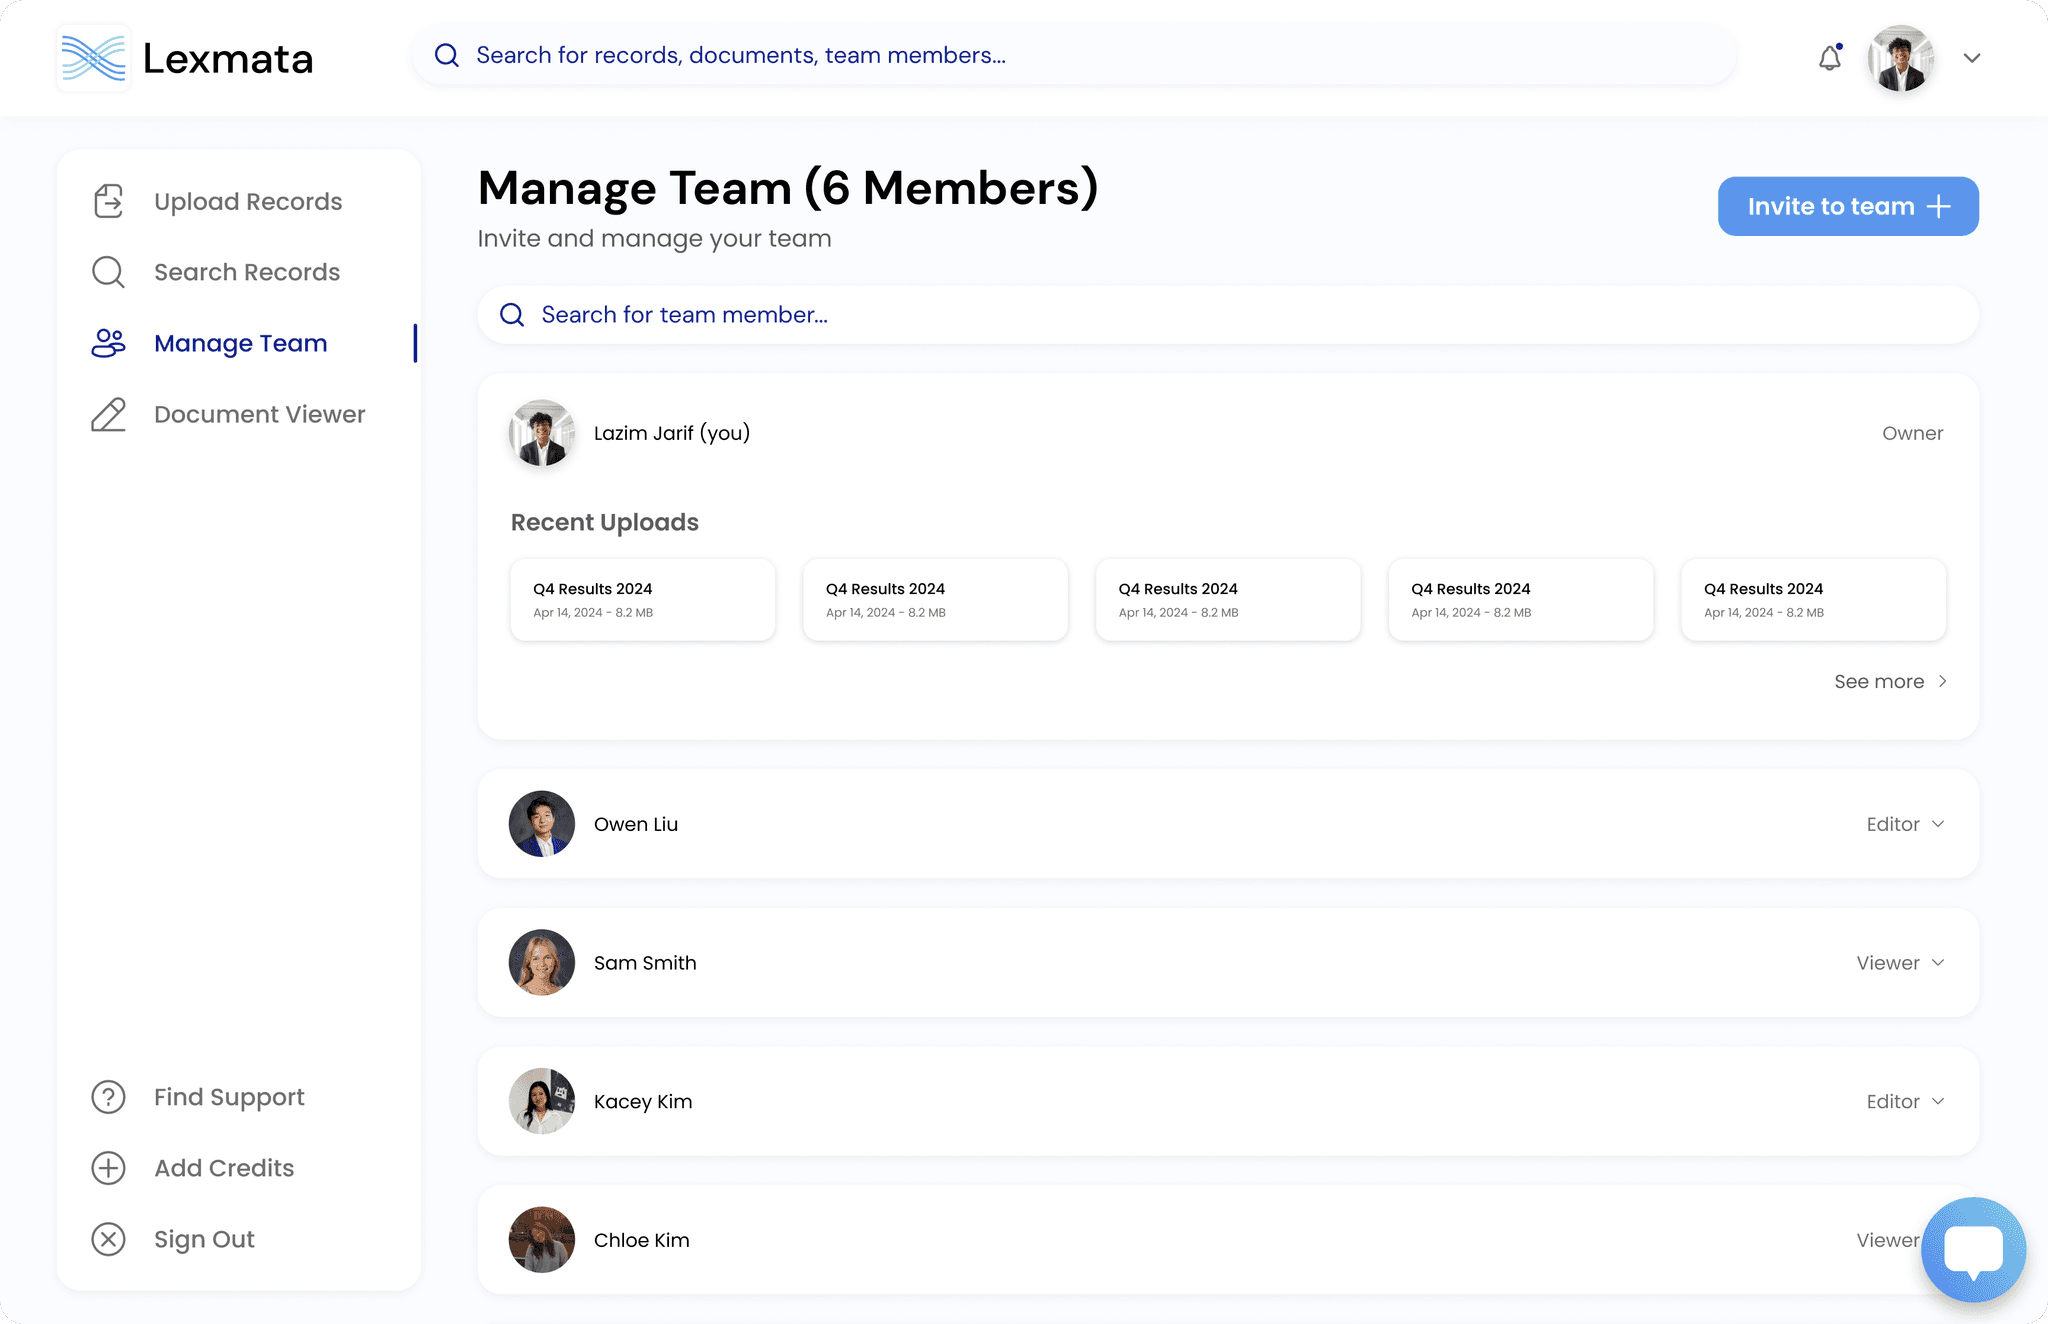Click the Upload Records sidebar icon

108,201
